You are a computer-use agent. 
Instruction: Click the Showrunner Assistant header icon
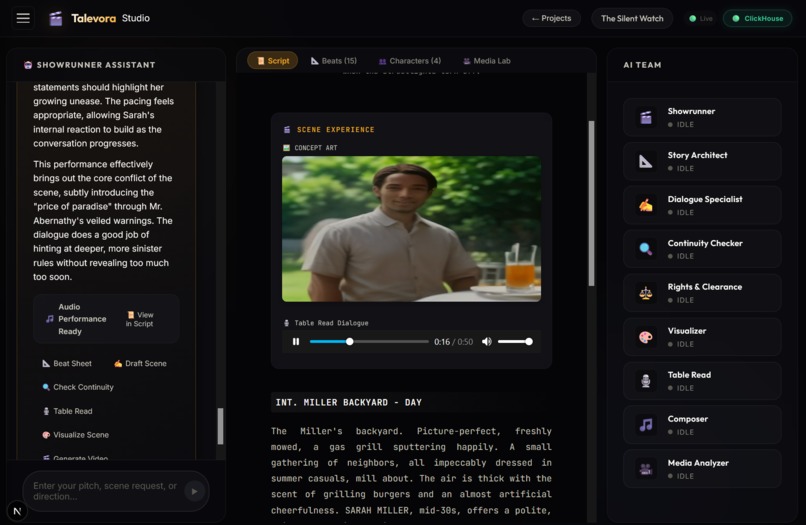tap(28, 65)
